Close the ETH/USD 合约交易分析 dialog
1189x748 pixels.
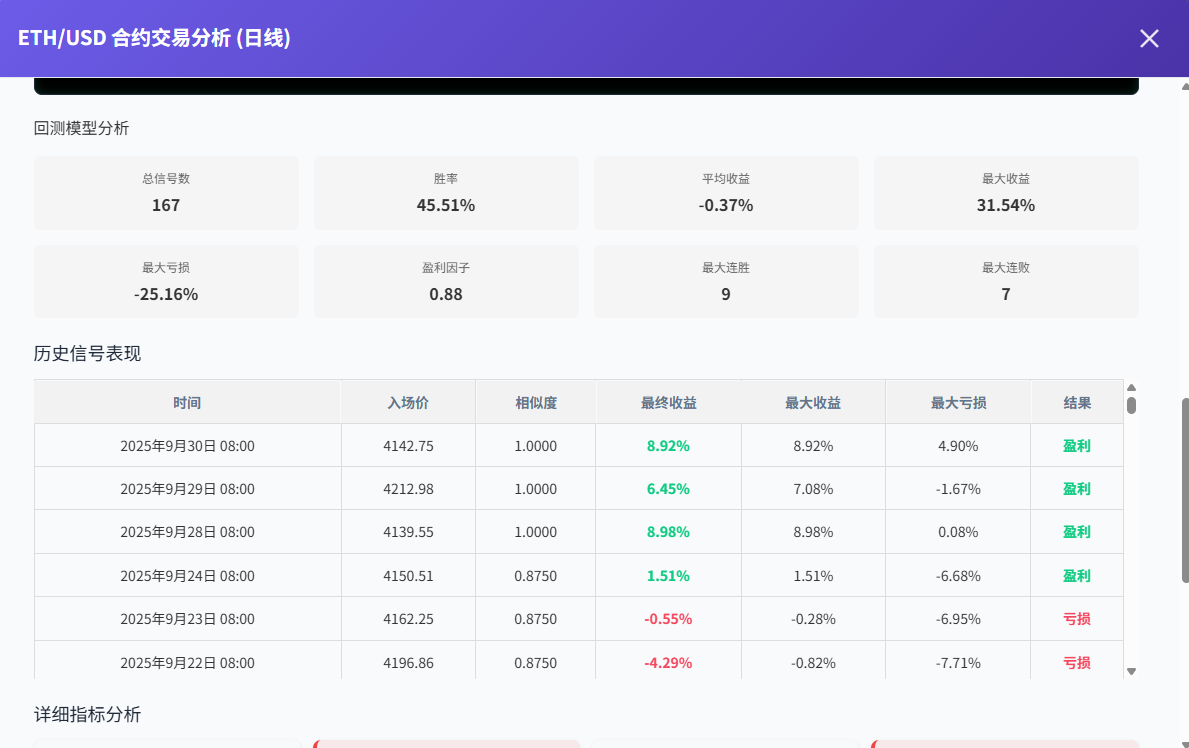coord(1149,39)
